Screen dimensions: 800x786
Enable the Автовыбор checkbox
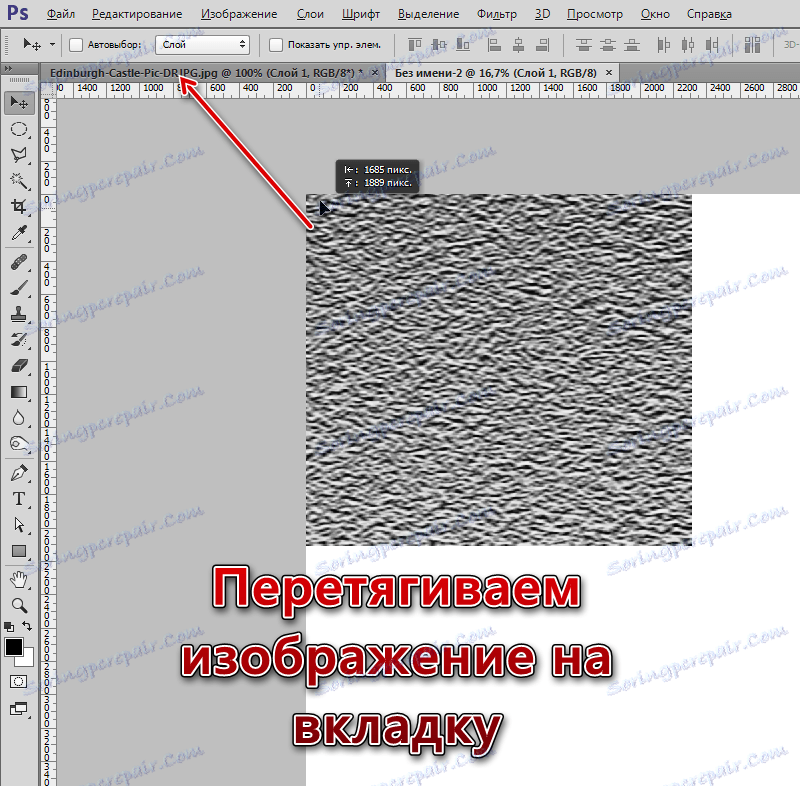[x=76, y=45]
